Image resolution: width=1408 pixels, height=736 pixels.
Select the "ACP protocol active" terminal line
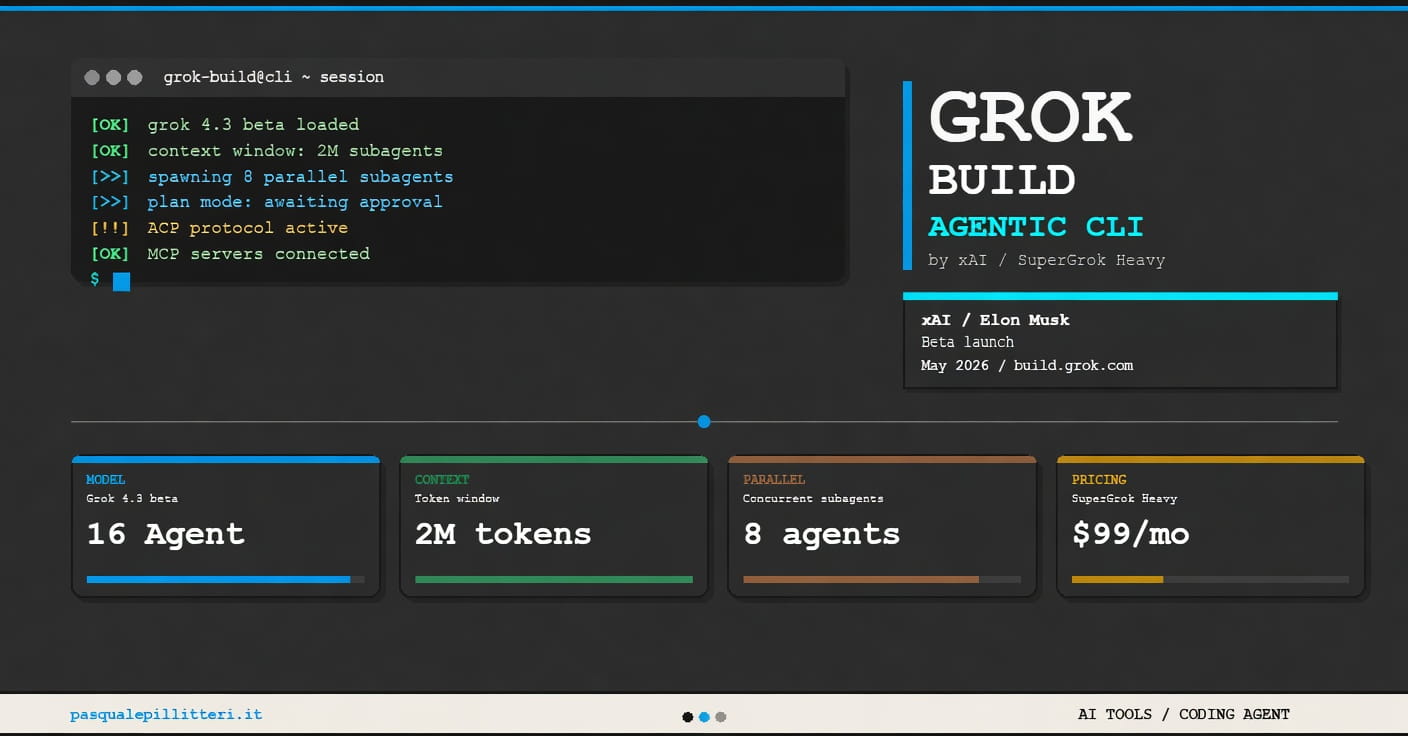pos(248,228)
